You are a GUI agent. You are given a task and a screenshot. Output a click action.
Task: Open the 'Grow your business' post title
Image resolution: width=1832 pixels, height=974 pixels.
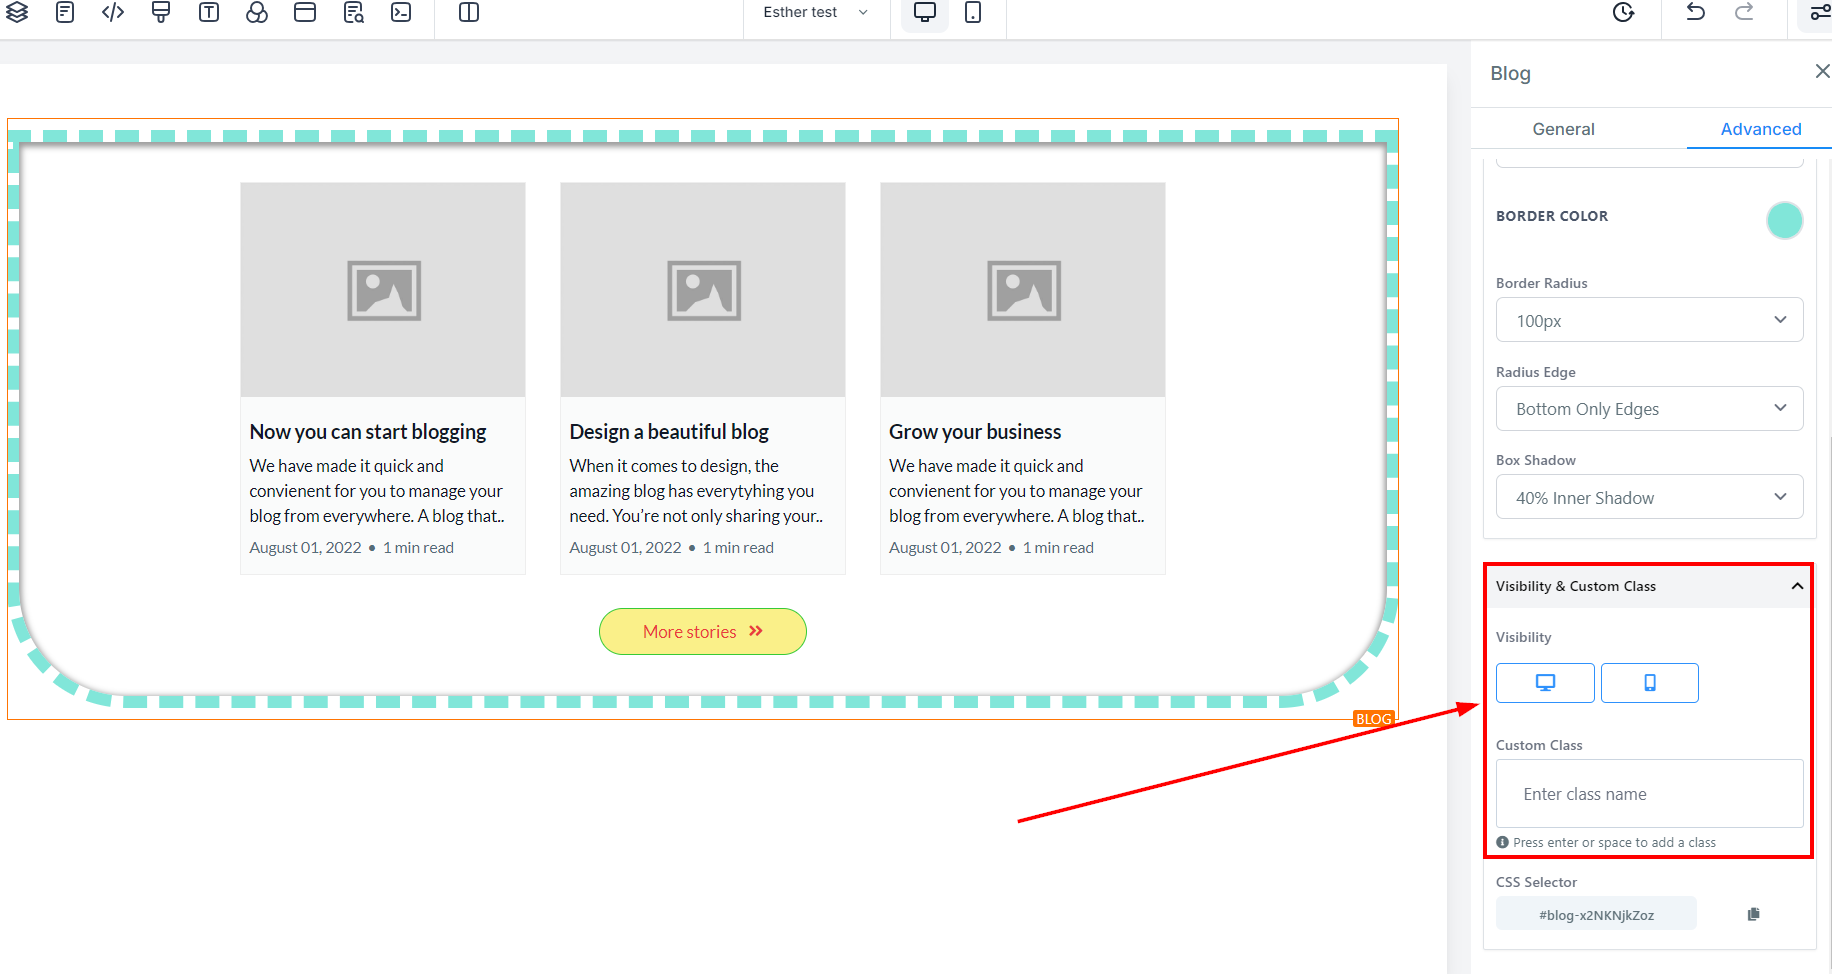(x=975, y=432)
